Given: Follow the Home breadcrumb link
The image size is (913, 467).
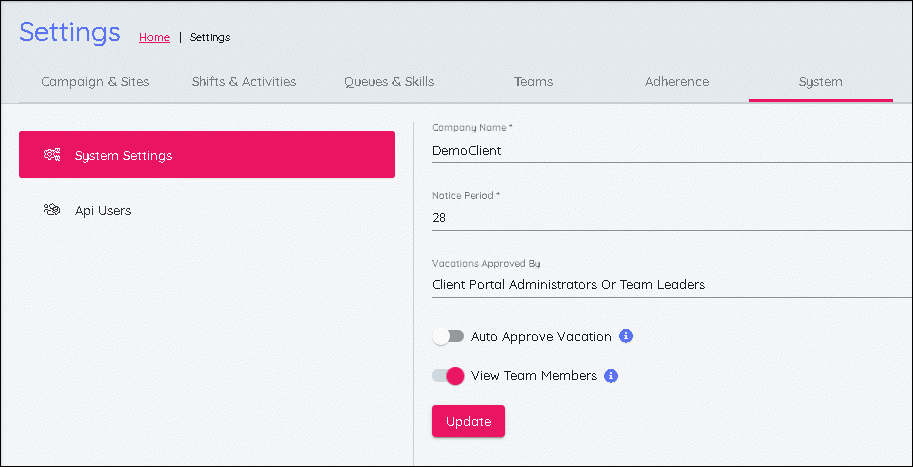Looking at the screenshot, I should [154, 37].
